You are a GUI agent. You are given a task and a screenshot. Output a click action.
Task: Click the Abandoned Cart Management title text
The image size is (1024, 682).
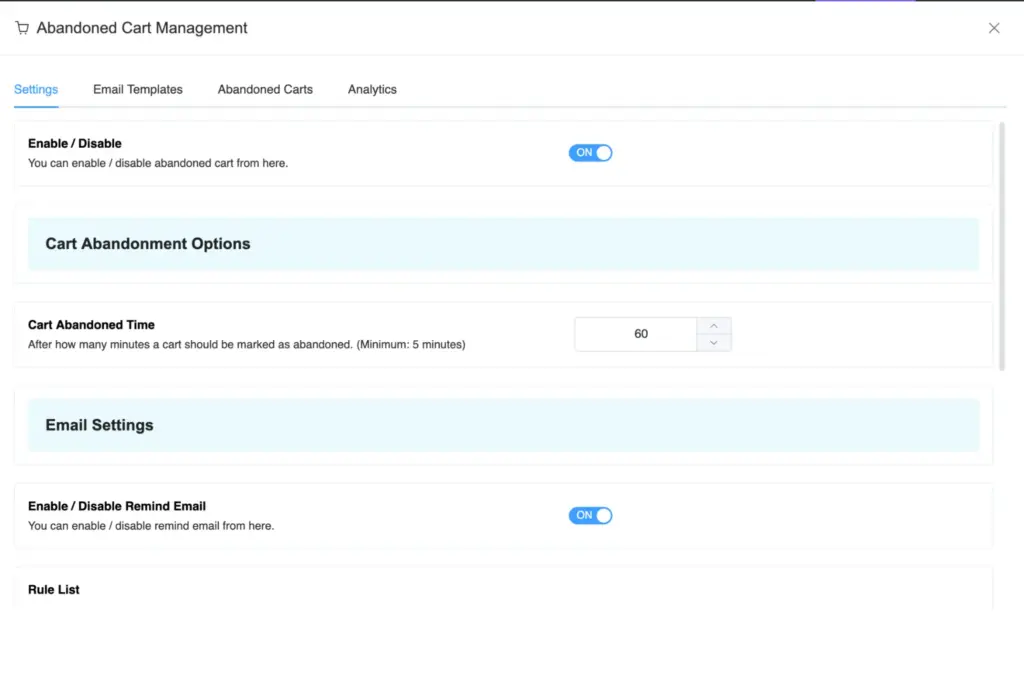click(141, 28)
